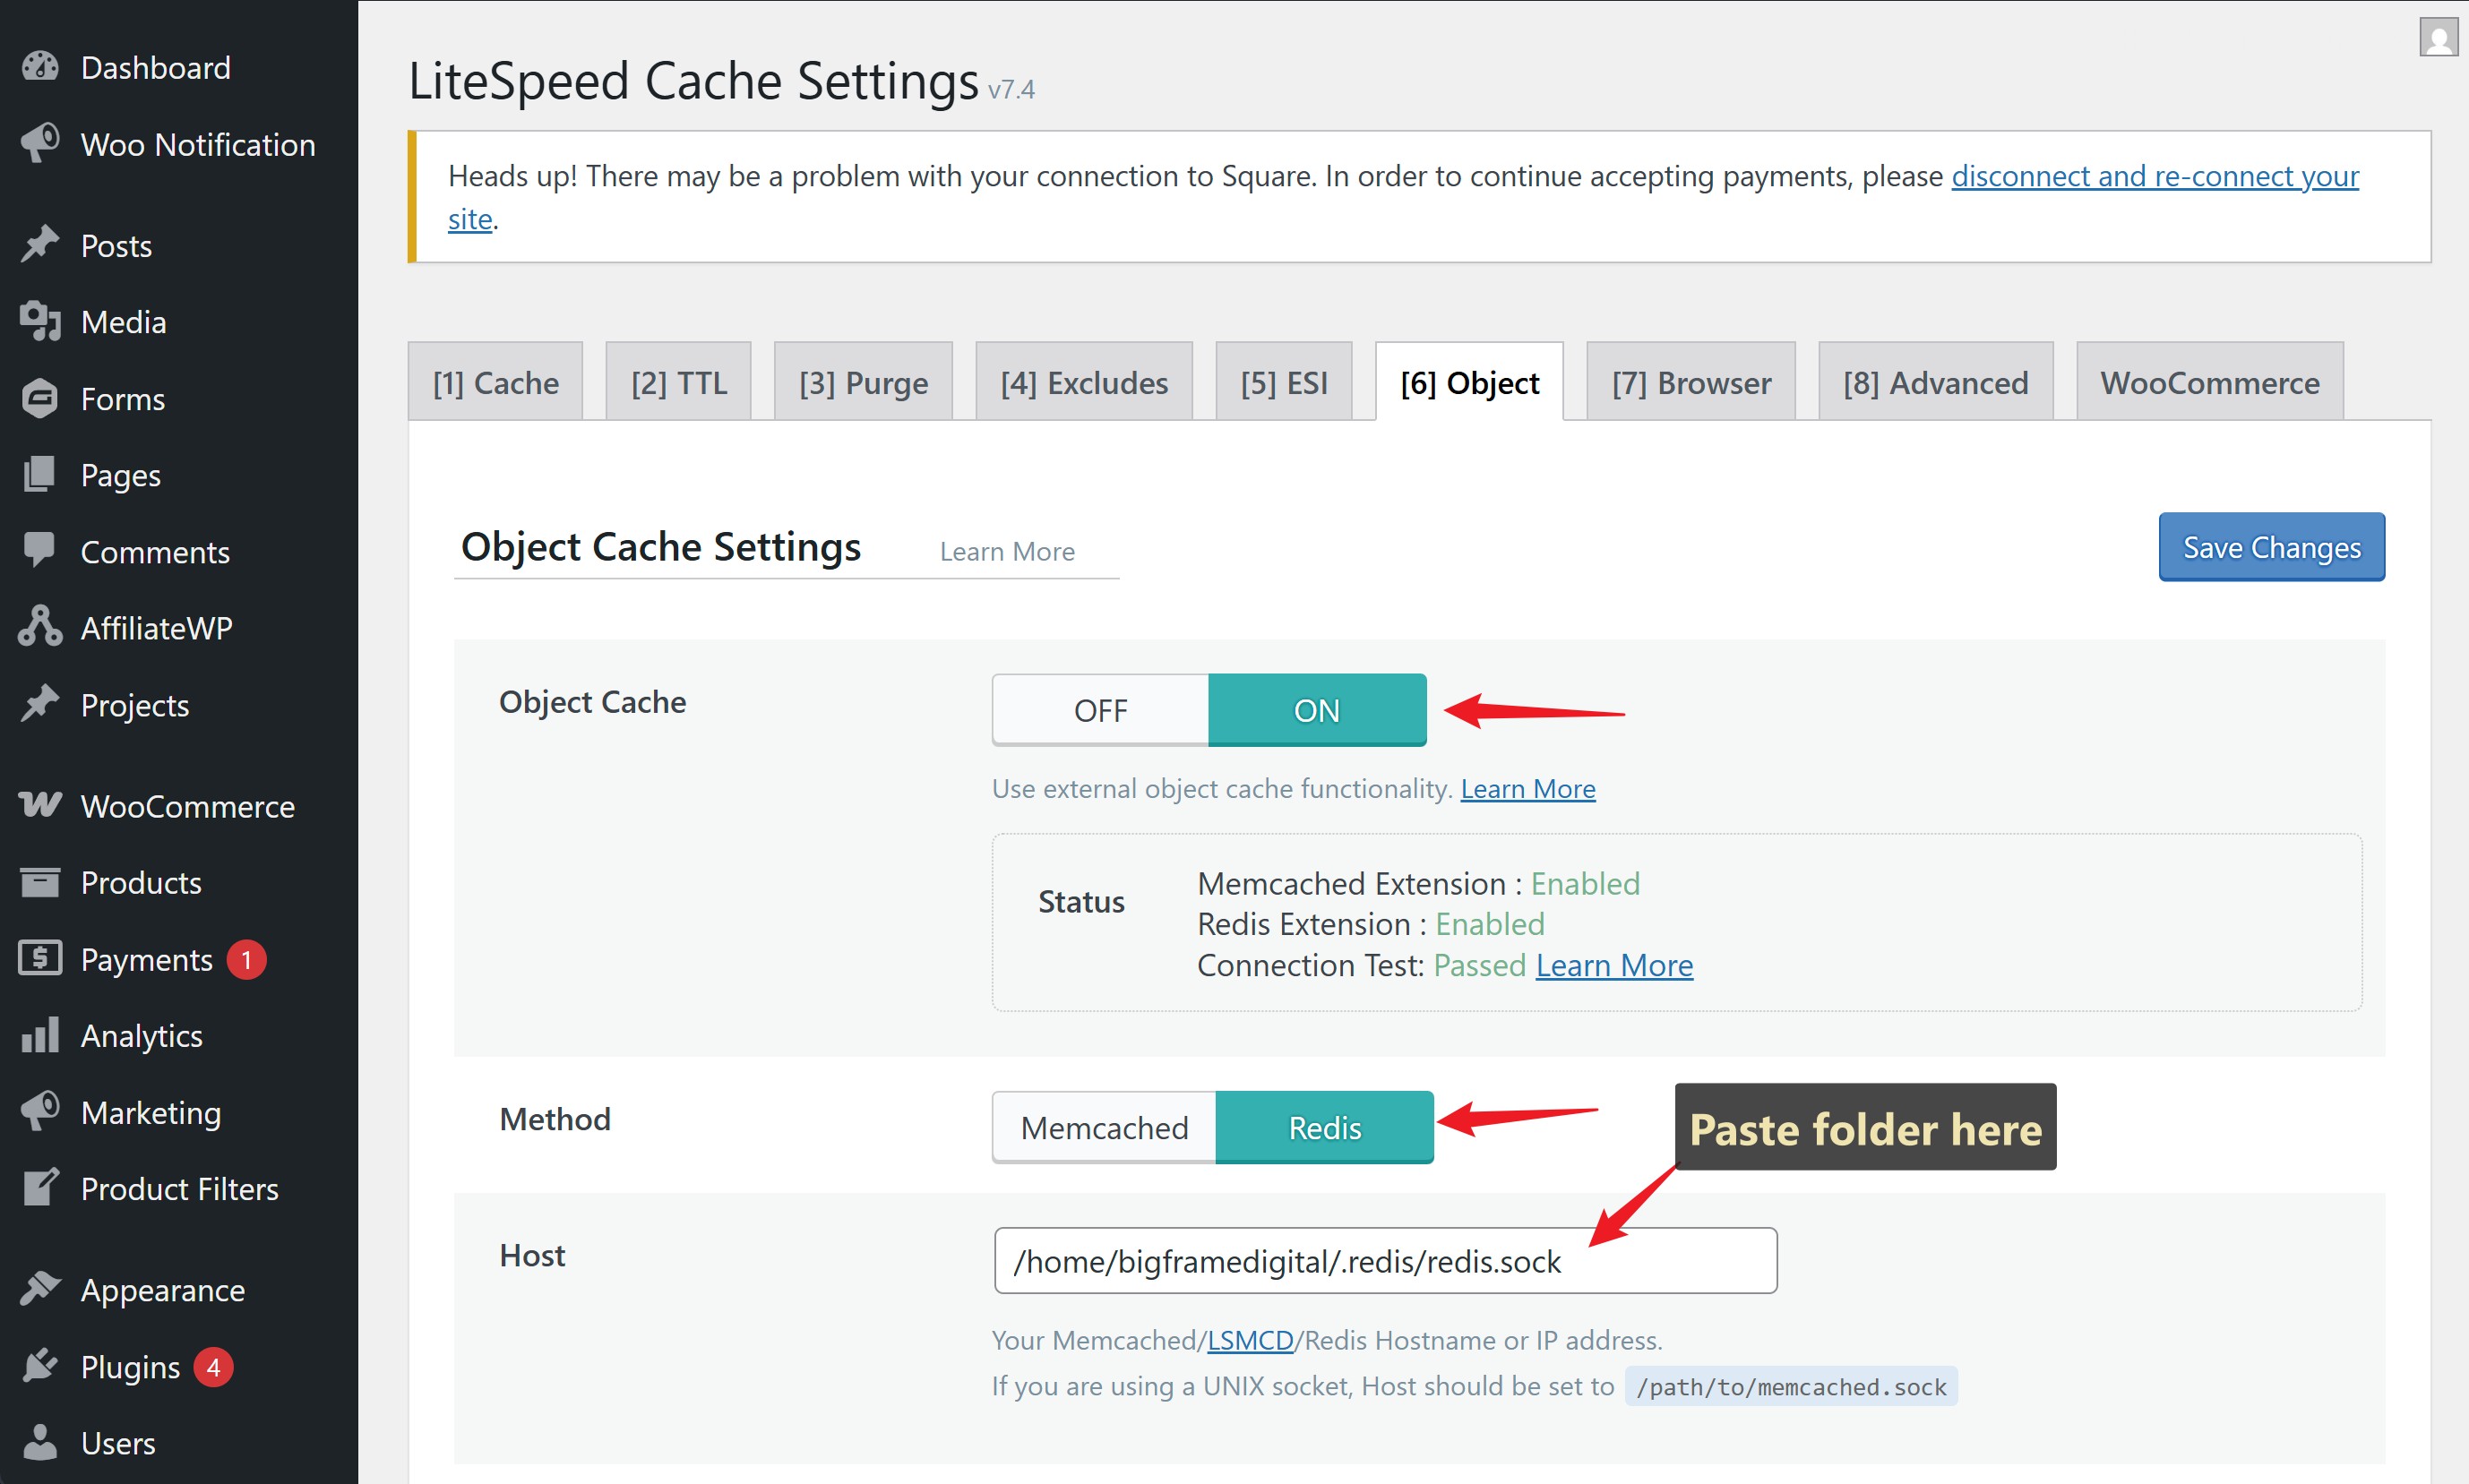Go to the WooCommerce settings tab

click(x=2209, y=382)
